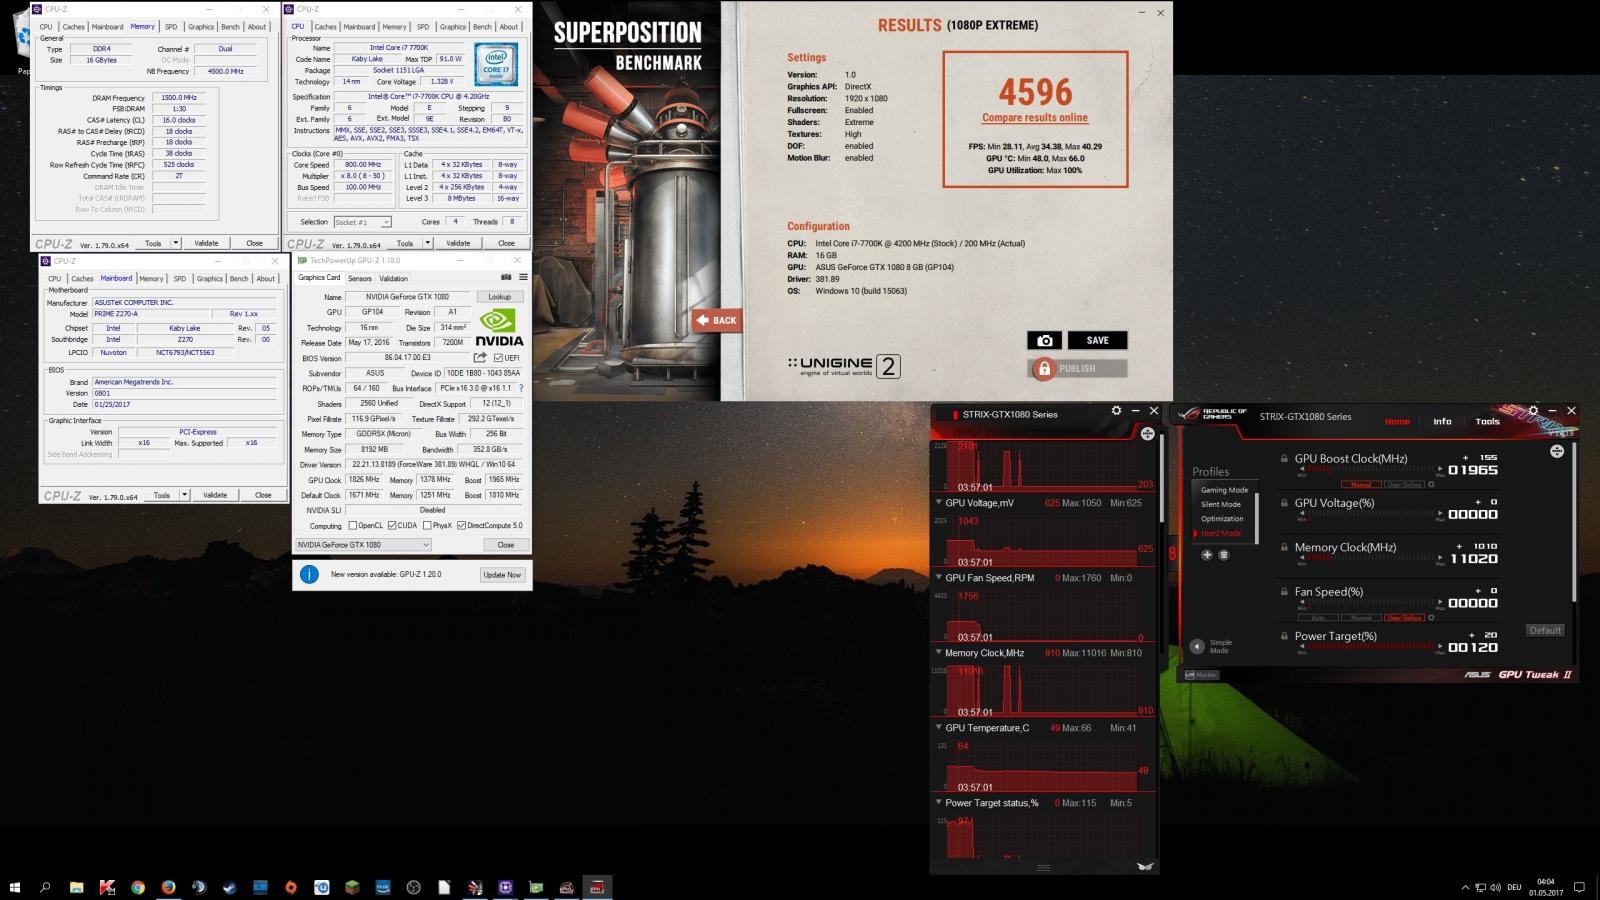The width and height of the screenshot is (1600, 900).
Task: Click Compare results online link
Action: click(x=1035, y=118)
